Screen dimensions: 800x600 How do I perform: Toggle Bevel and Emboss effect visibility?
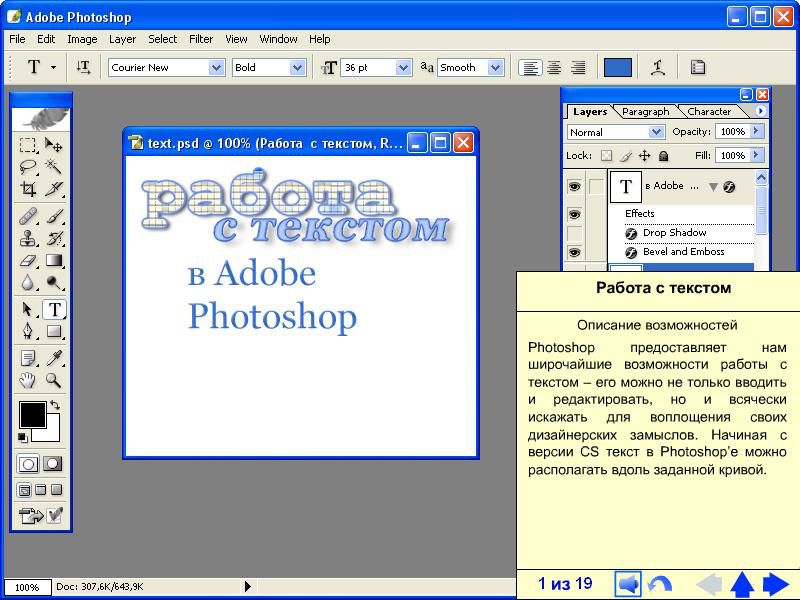tap(574, 252)
